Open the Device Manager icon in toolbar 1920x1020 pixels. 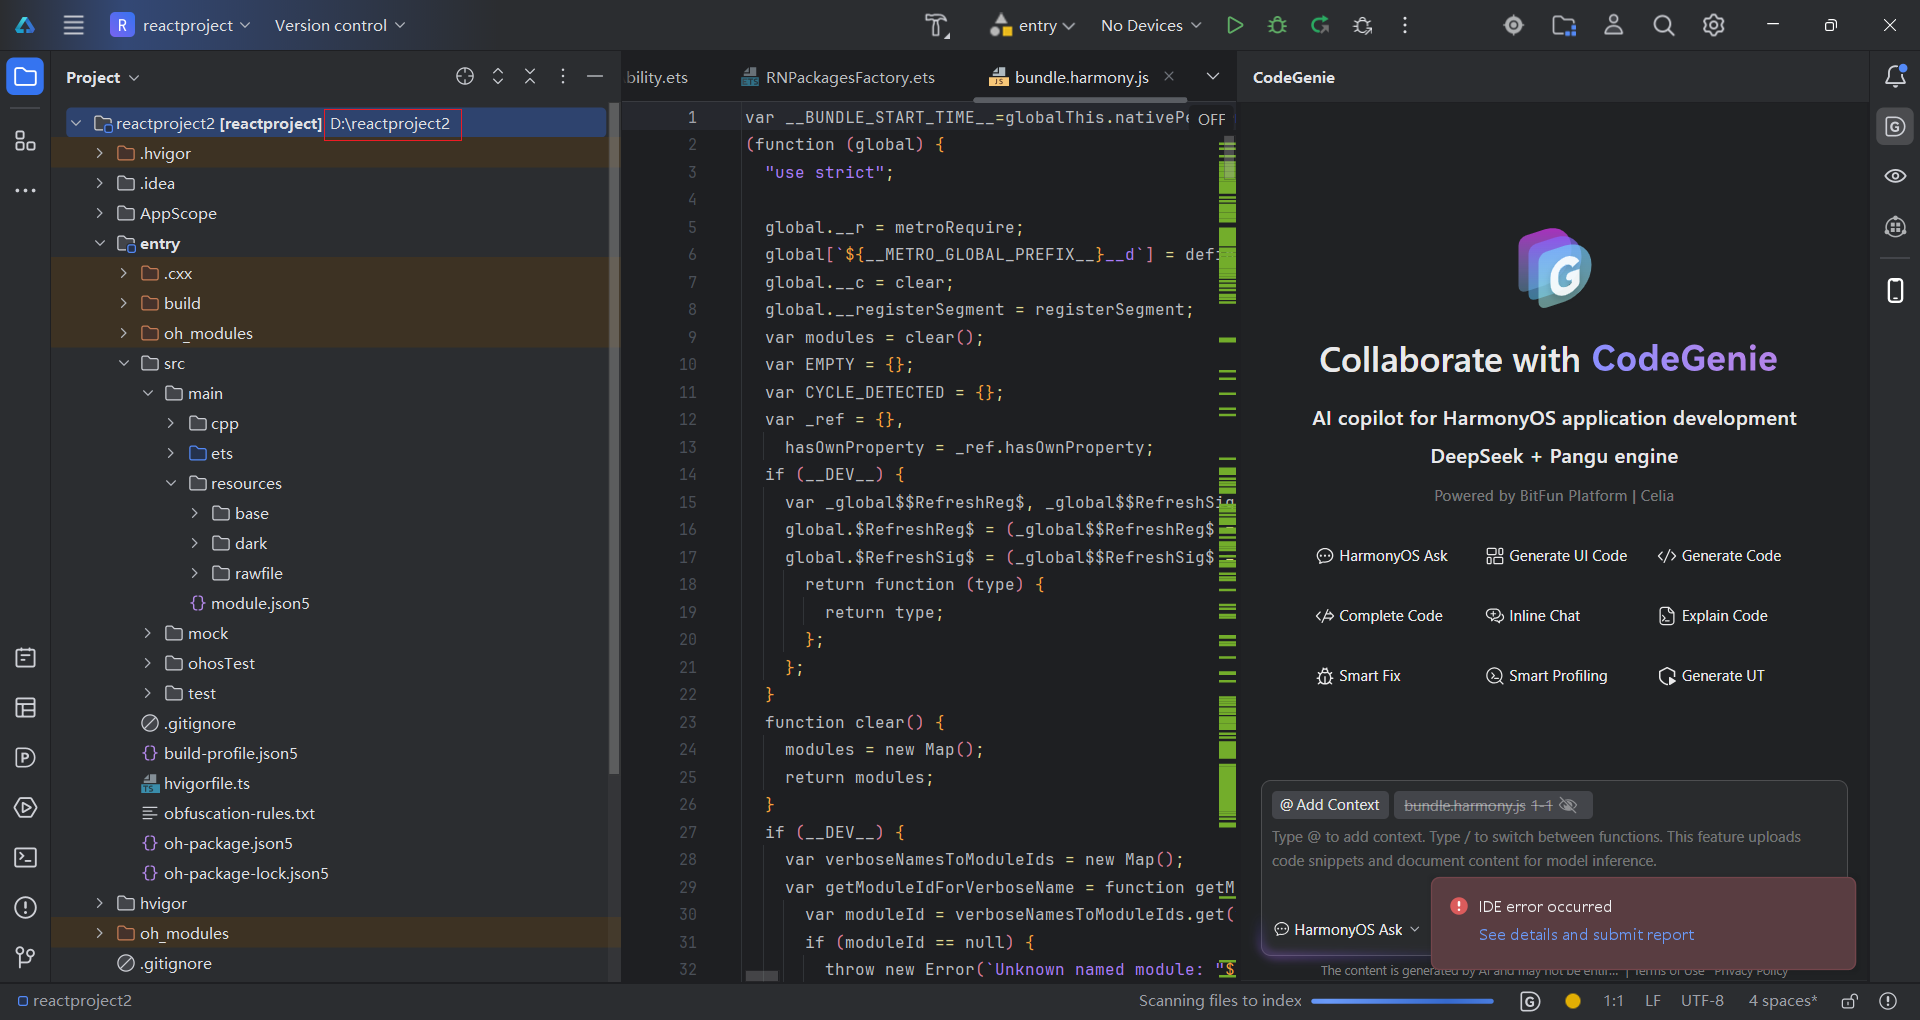click(1513, 25)
